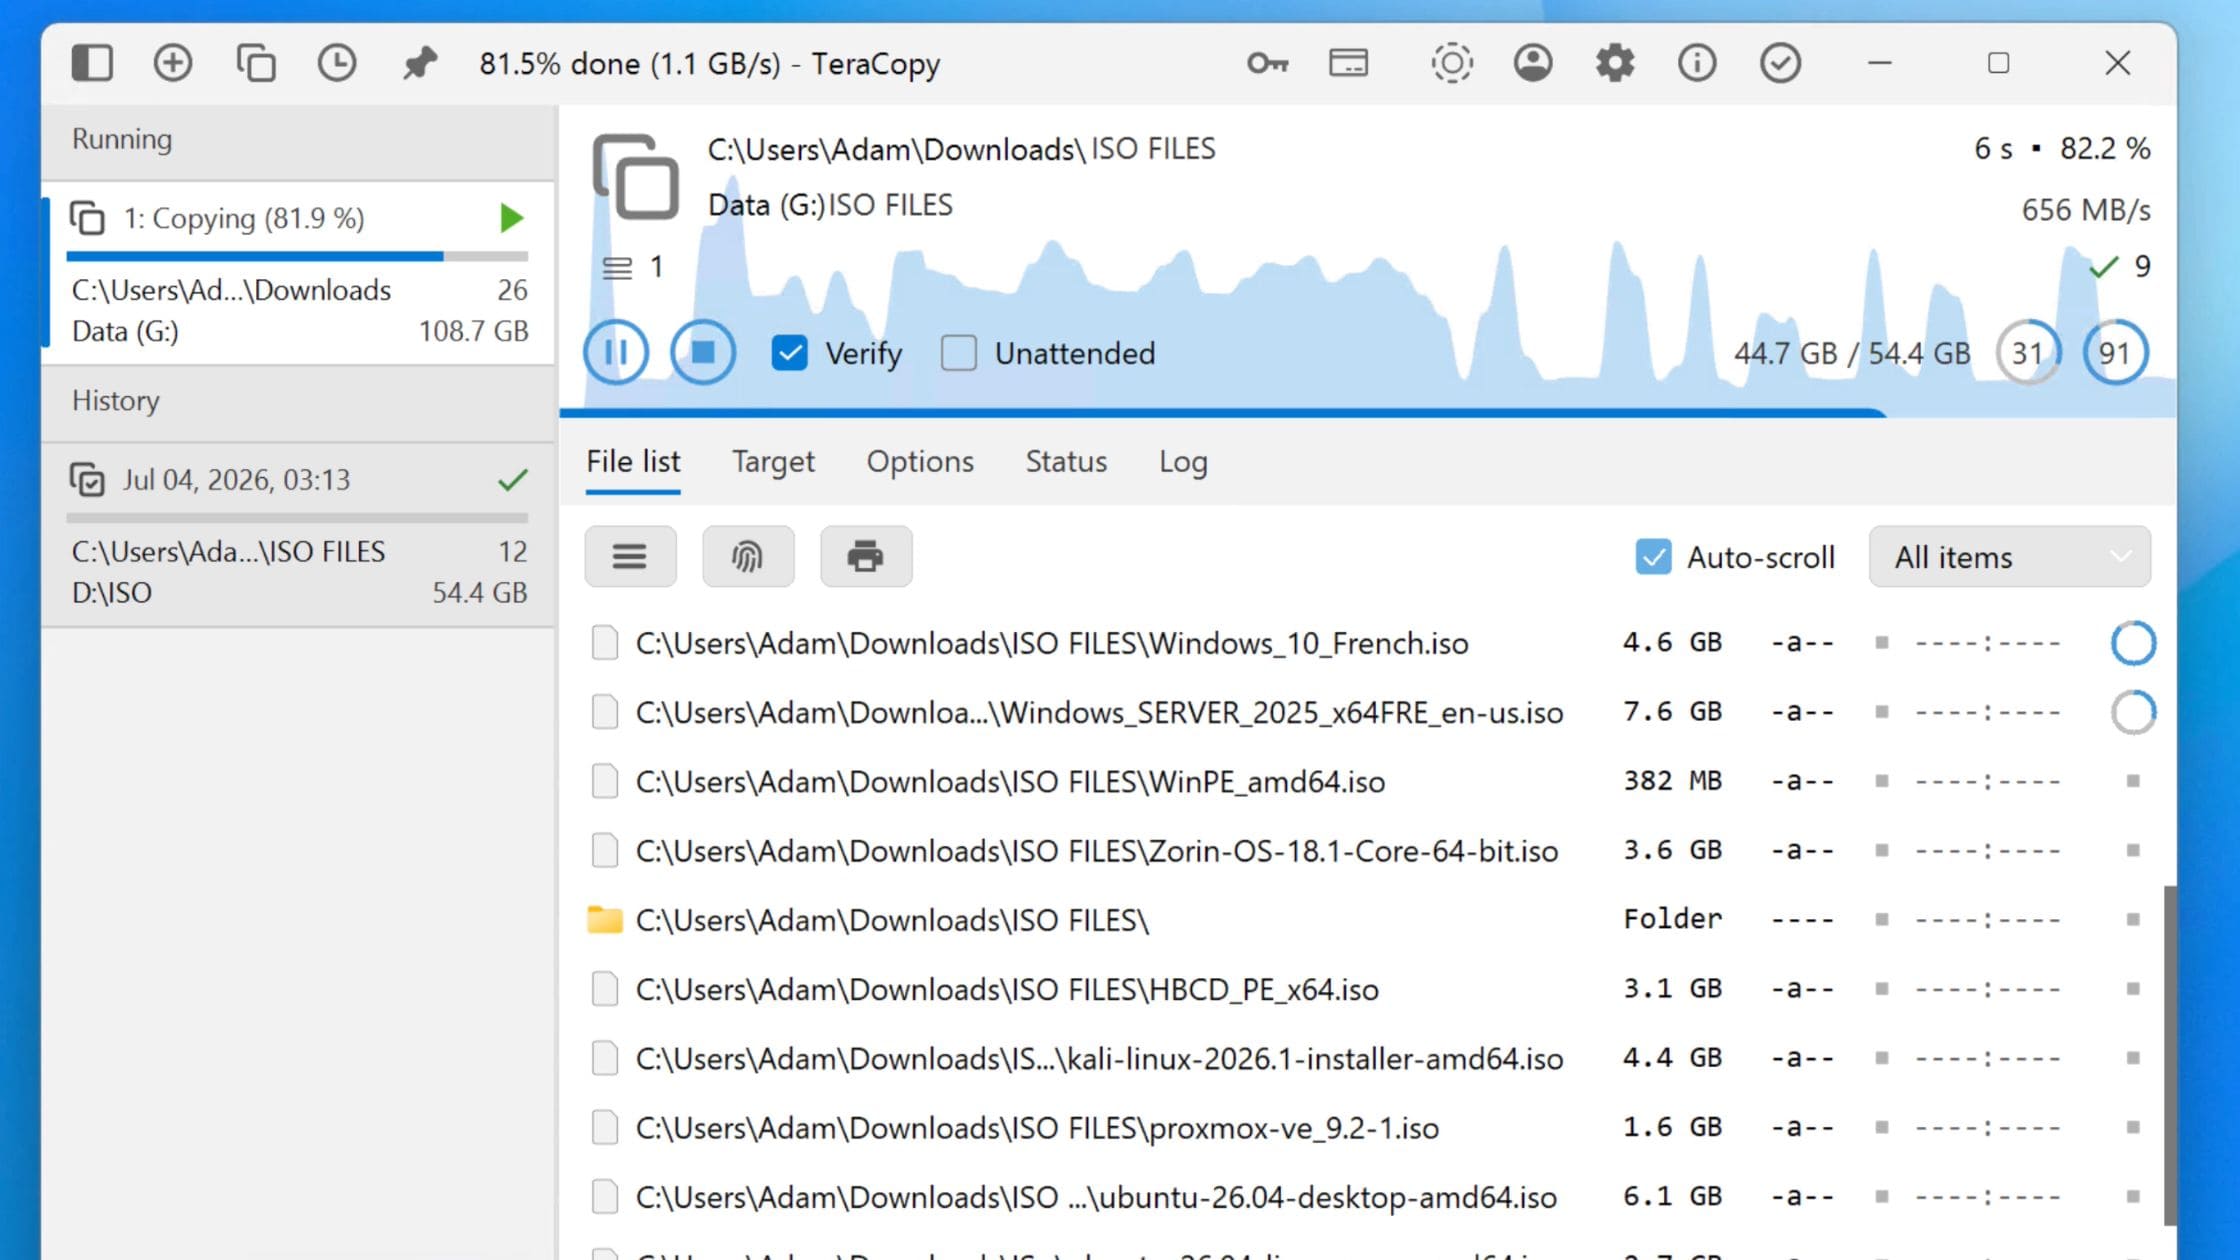Switch to the Status tab
This screenshot has width=2240, height=1260.
(x=1066, y=462)
